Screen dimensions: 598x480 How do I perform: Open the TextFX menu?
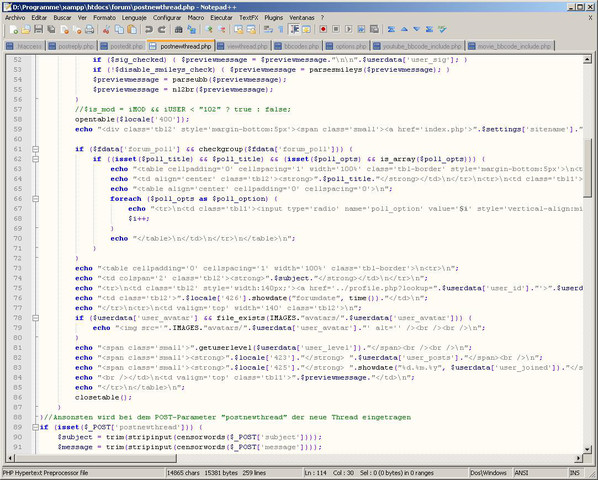click(x=249, y=18)
